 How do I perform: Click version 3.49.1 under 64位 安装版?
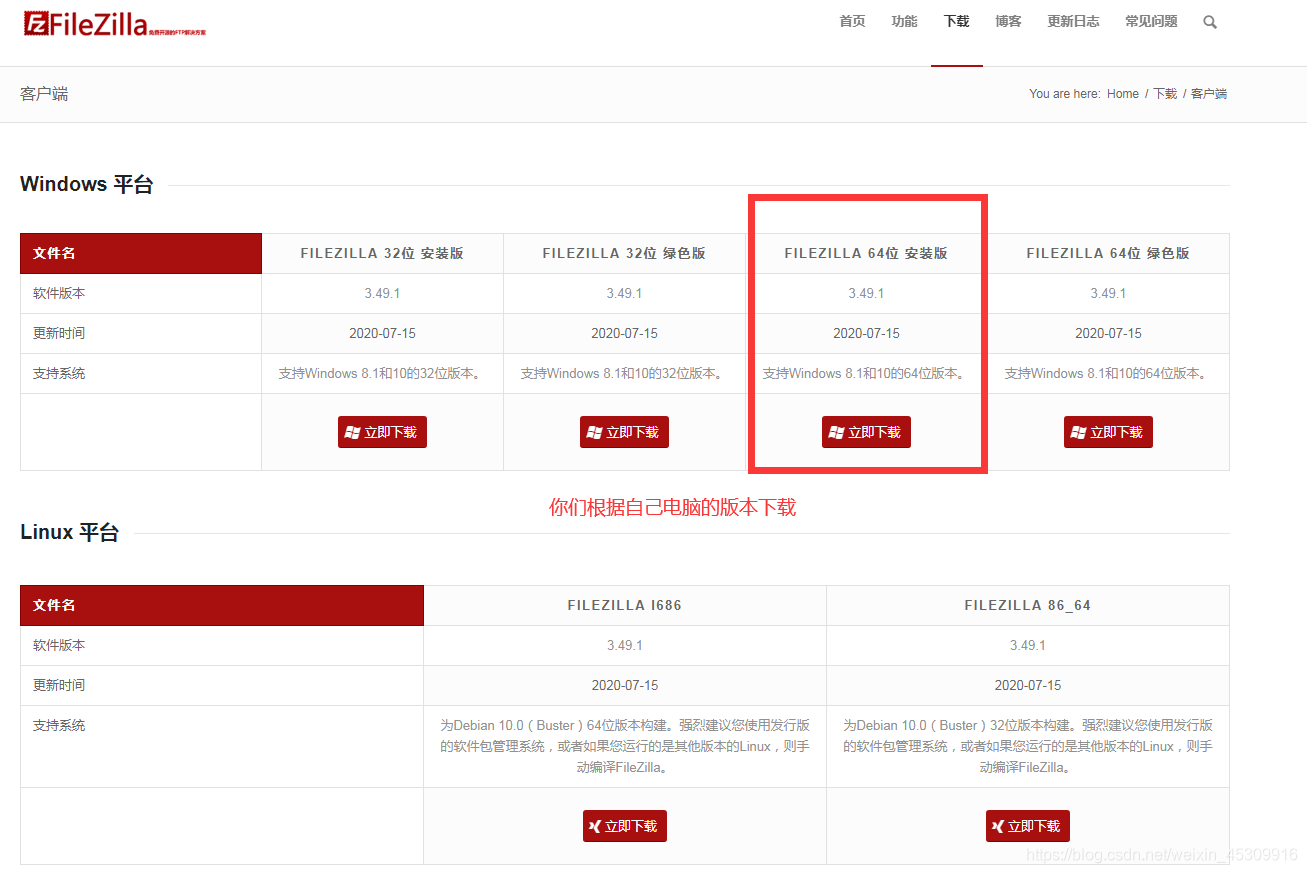[x=866, y=293]
